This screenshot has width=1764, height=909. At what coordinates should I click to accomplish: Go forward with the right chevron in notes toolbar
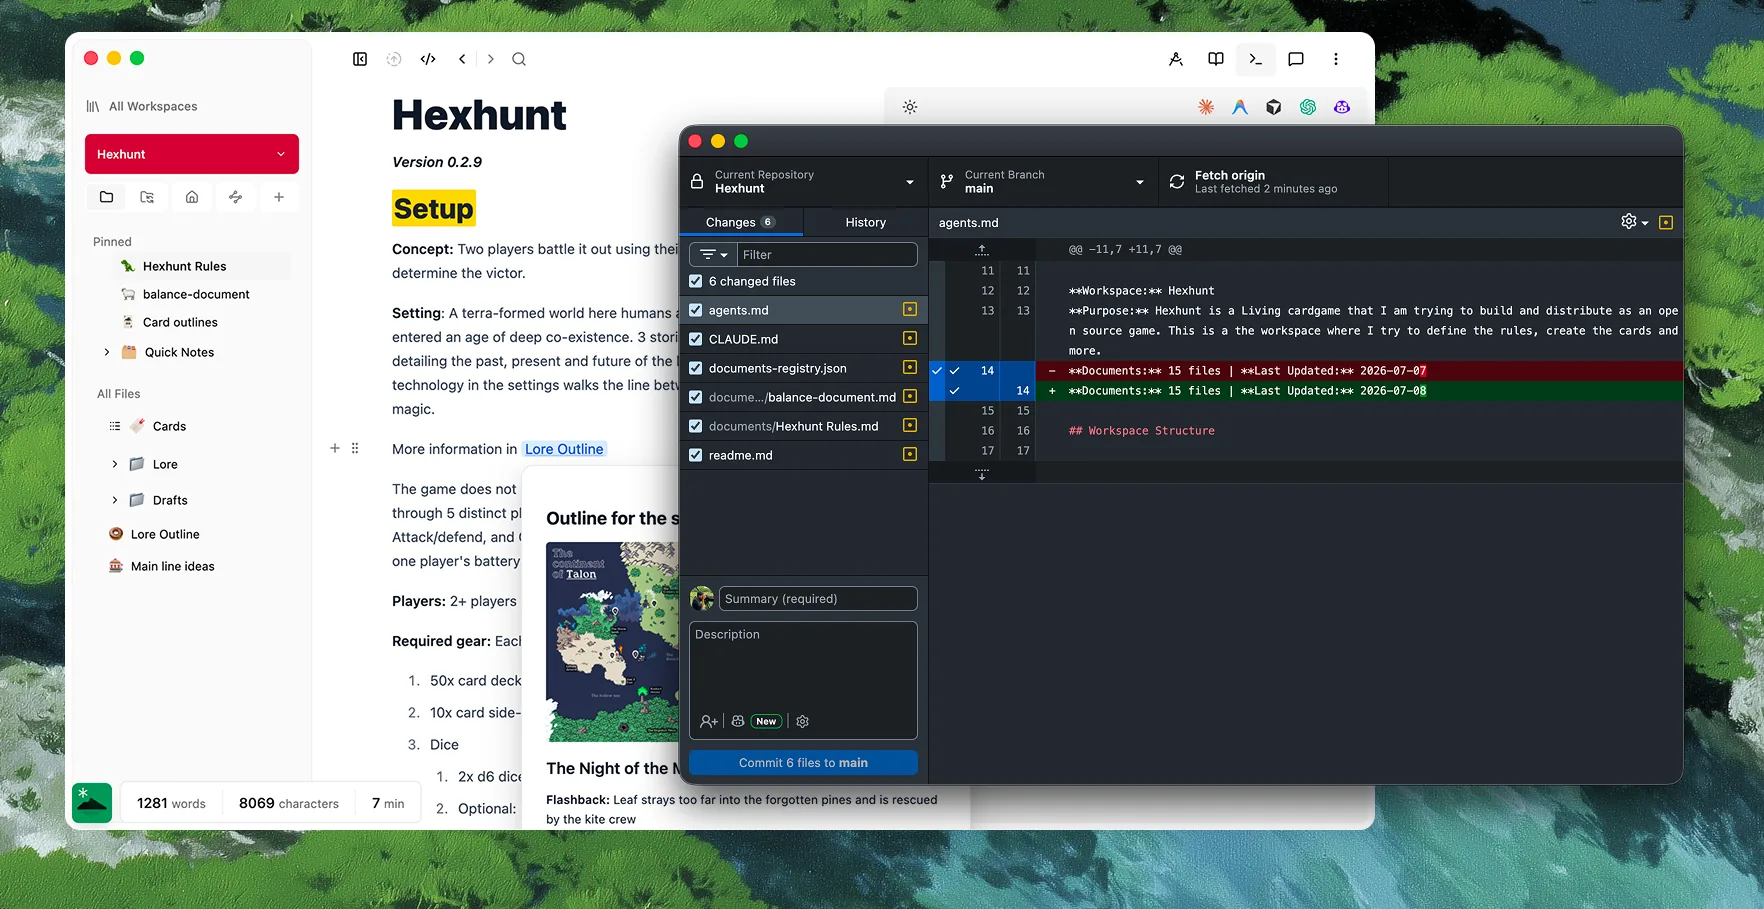(x=490, y=59)
